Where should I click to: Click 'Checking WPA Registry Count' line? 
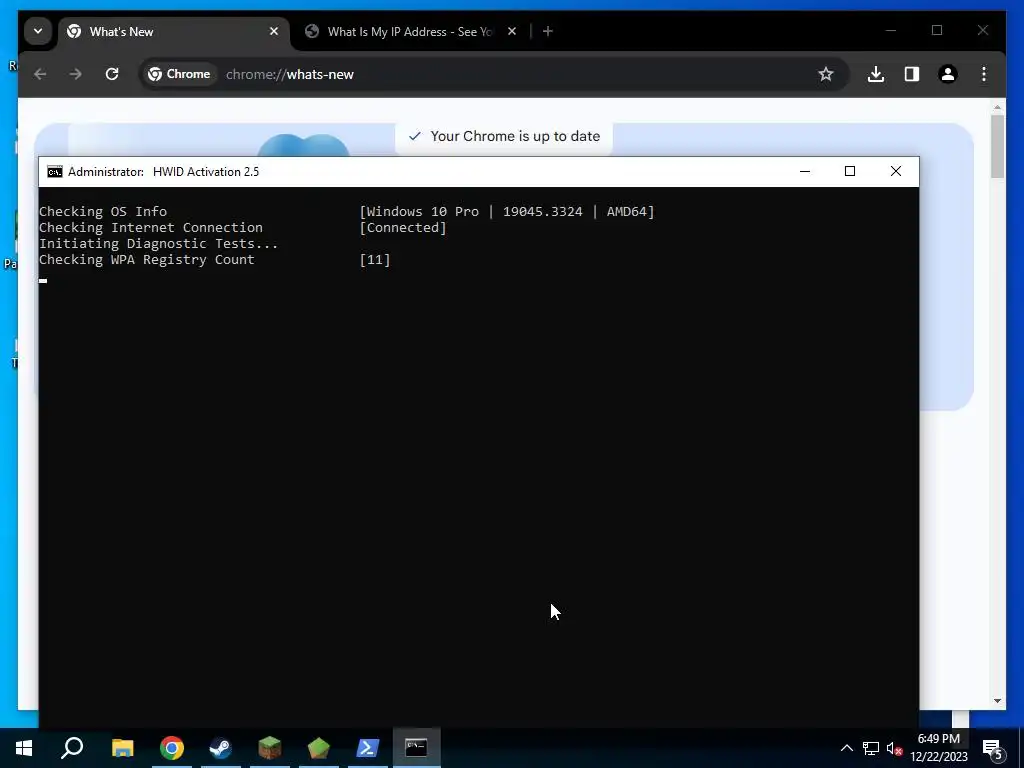coord(147,260)
